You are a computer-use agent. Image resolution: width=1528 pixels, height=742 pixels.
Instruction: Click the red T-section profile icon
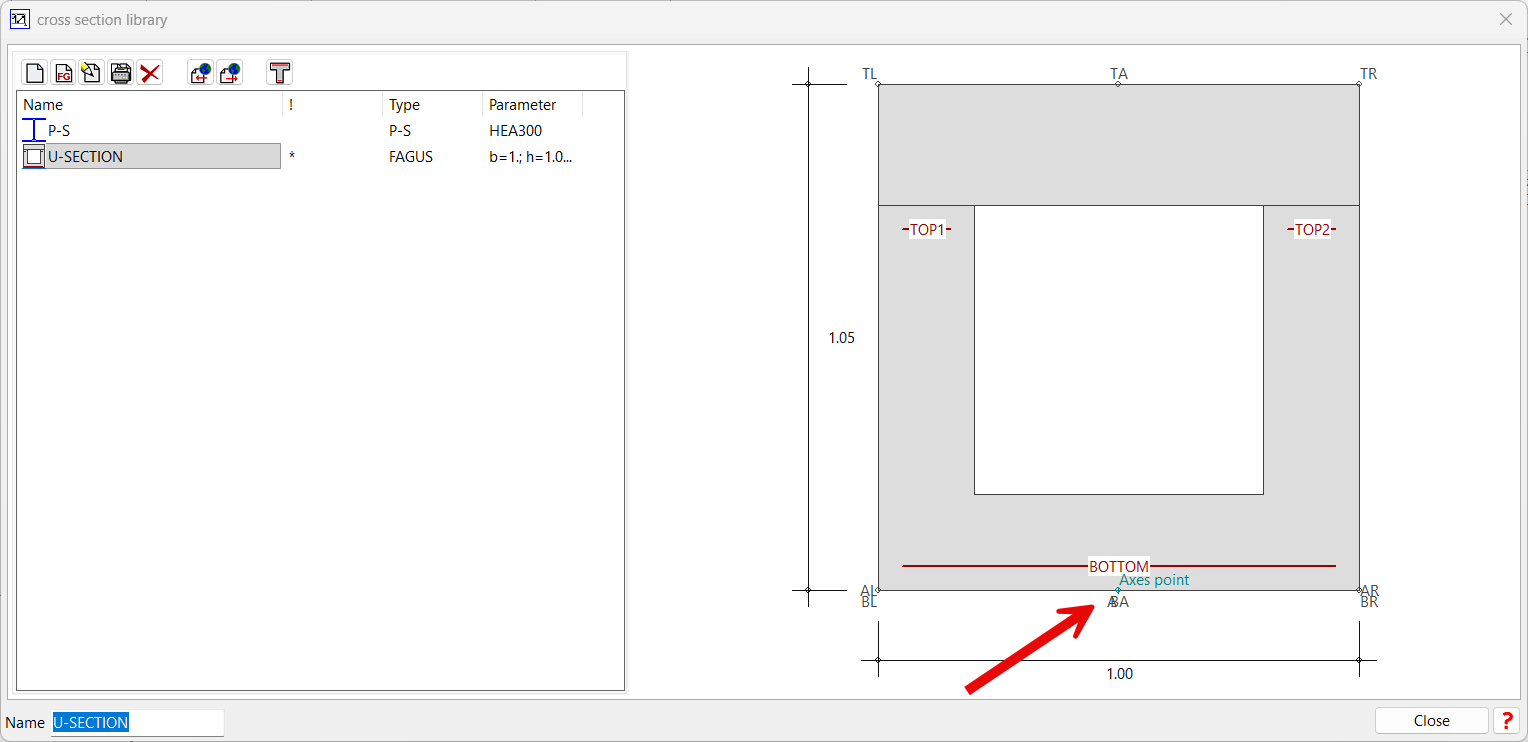280,72
